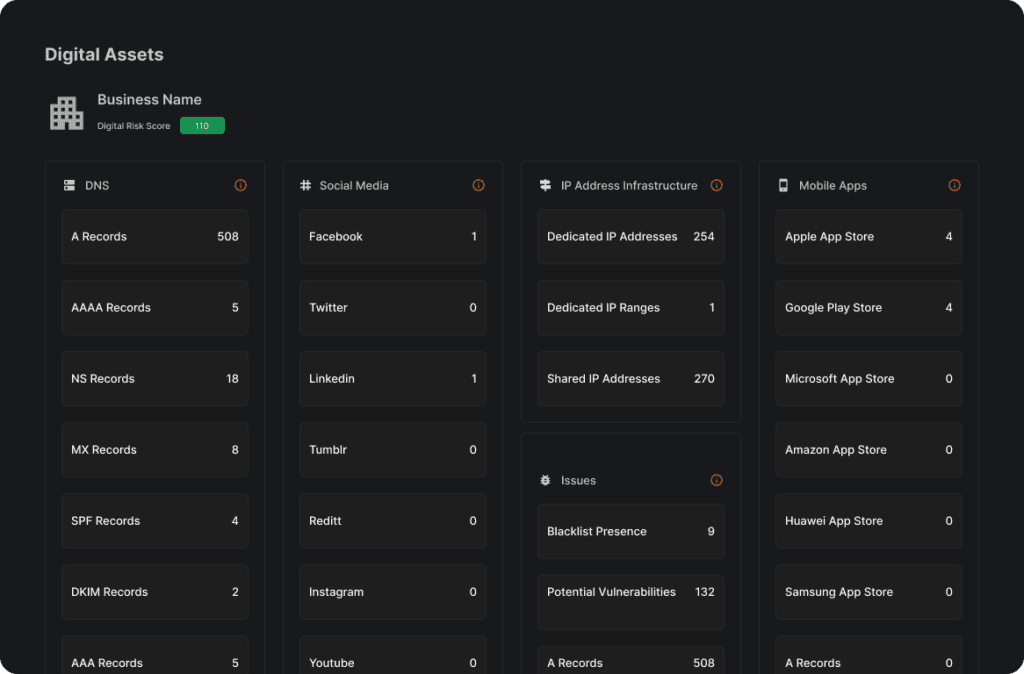This screenshot has height=674, width=1024.
Task: Select the Google Play Store row
Action: (868, 308)
